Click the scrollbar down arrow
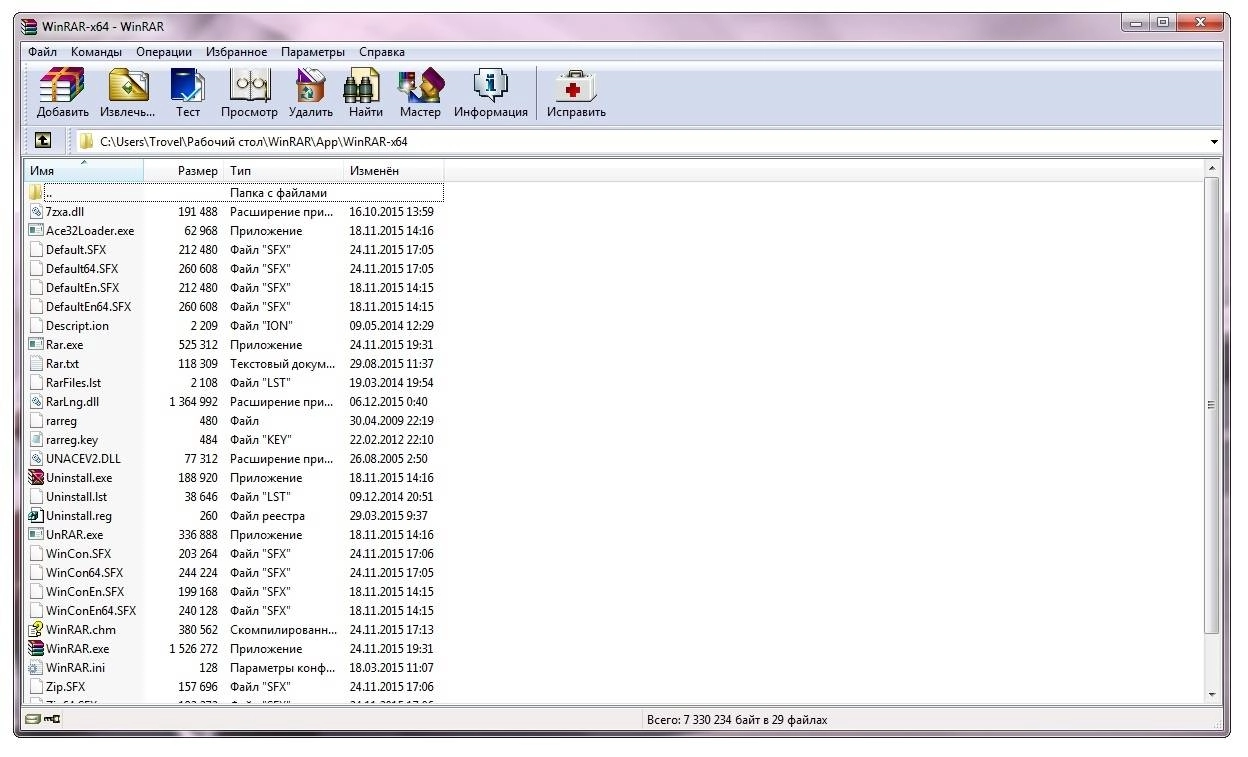This screenshot has width=1248, height=757. point(1212,694)
